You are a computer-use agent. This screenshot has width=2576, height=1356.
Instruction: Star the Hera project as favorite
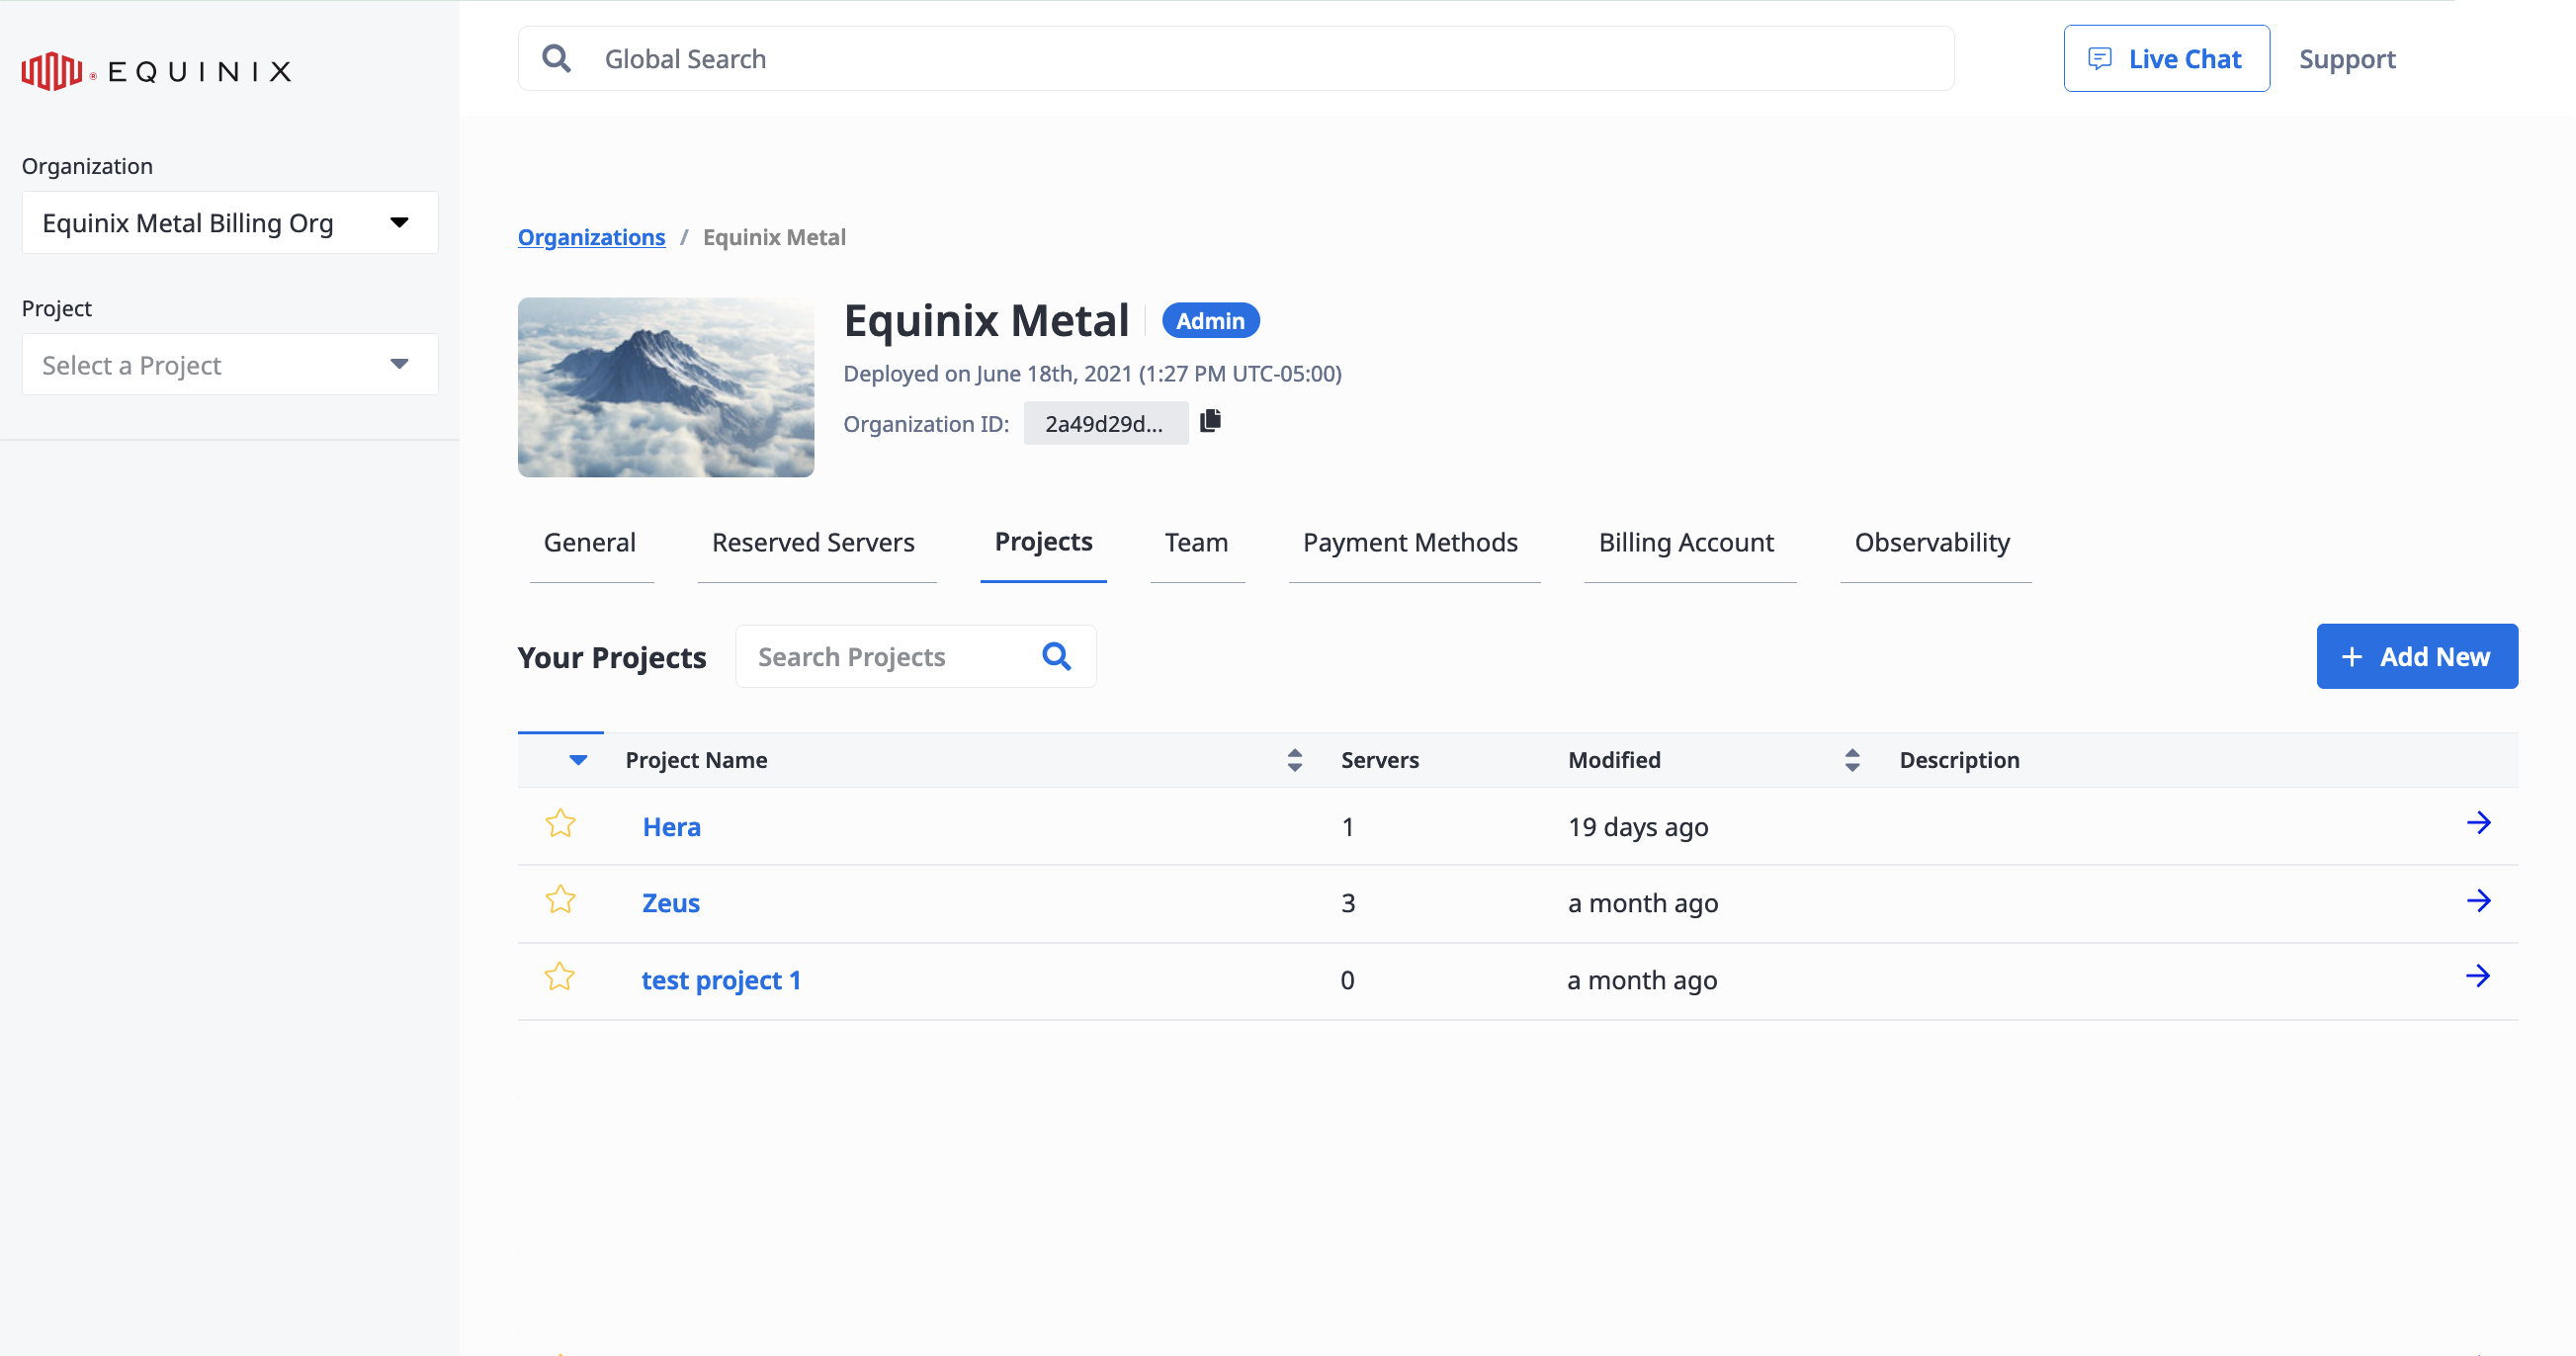point(560,824)
